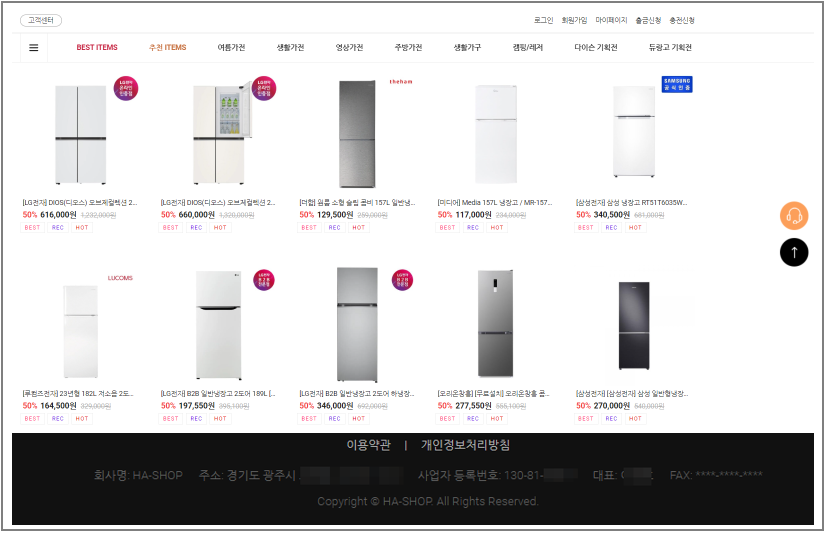The image size is (826, 533).
Task: Open the 여름가전 category
Action: [x=231, y=47]
